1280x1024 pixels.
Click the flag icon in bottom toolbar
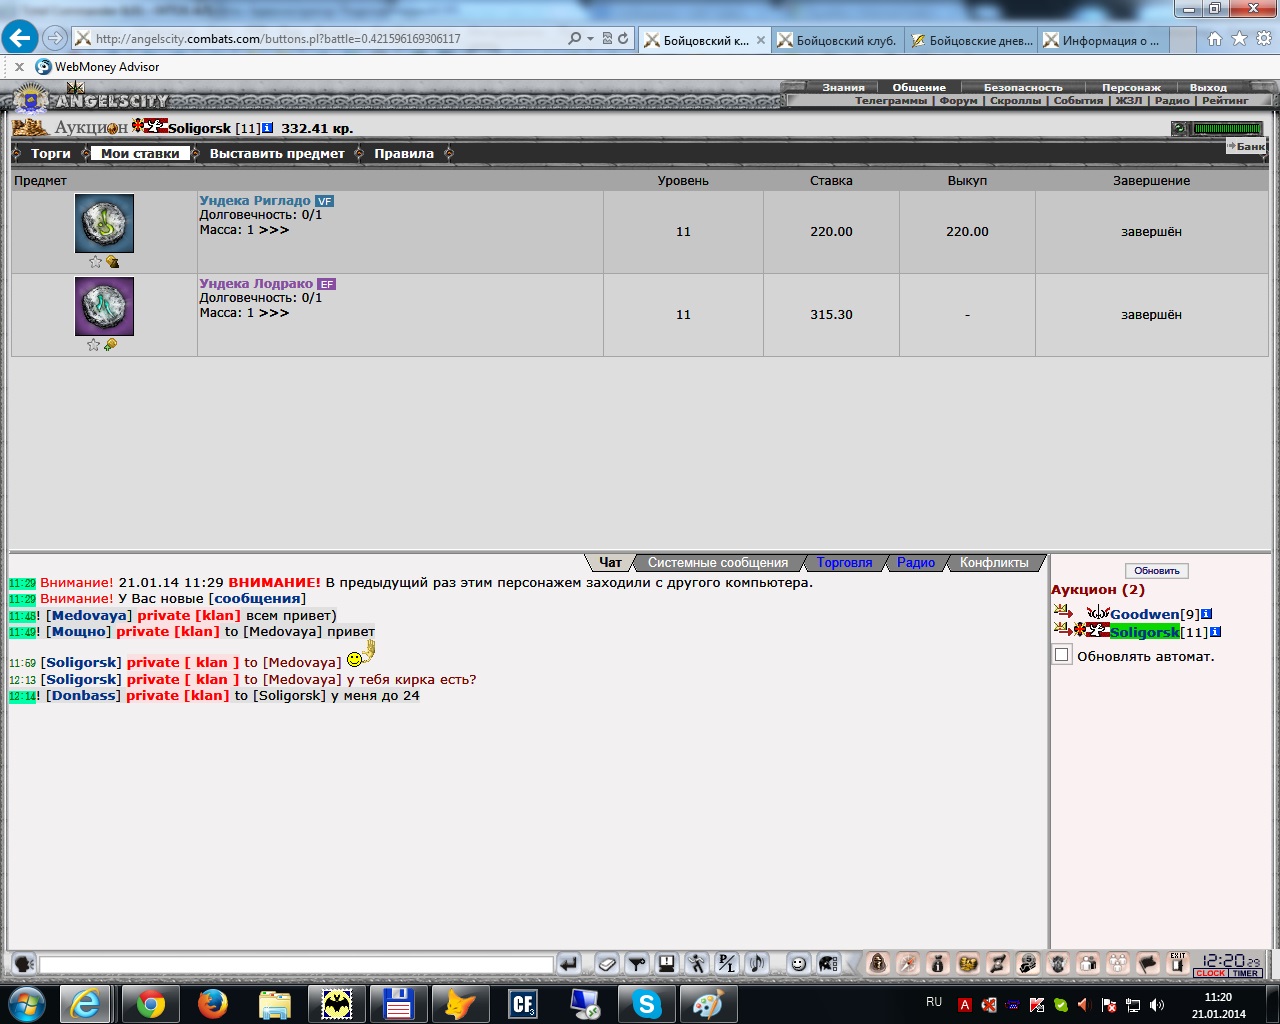1148,964
